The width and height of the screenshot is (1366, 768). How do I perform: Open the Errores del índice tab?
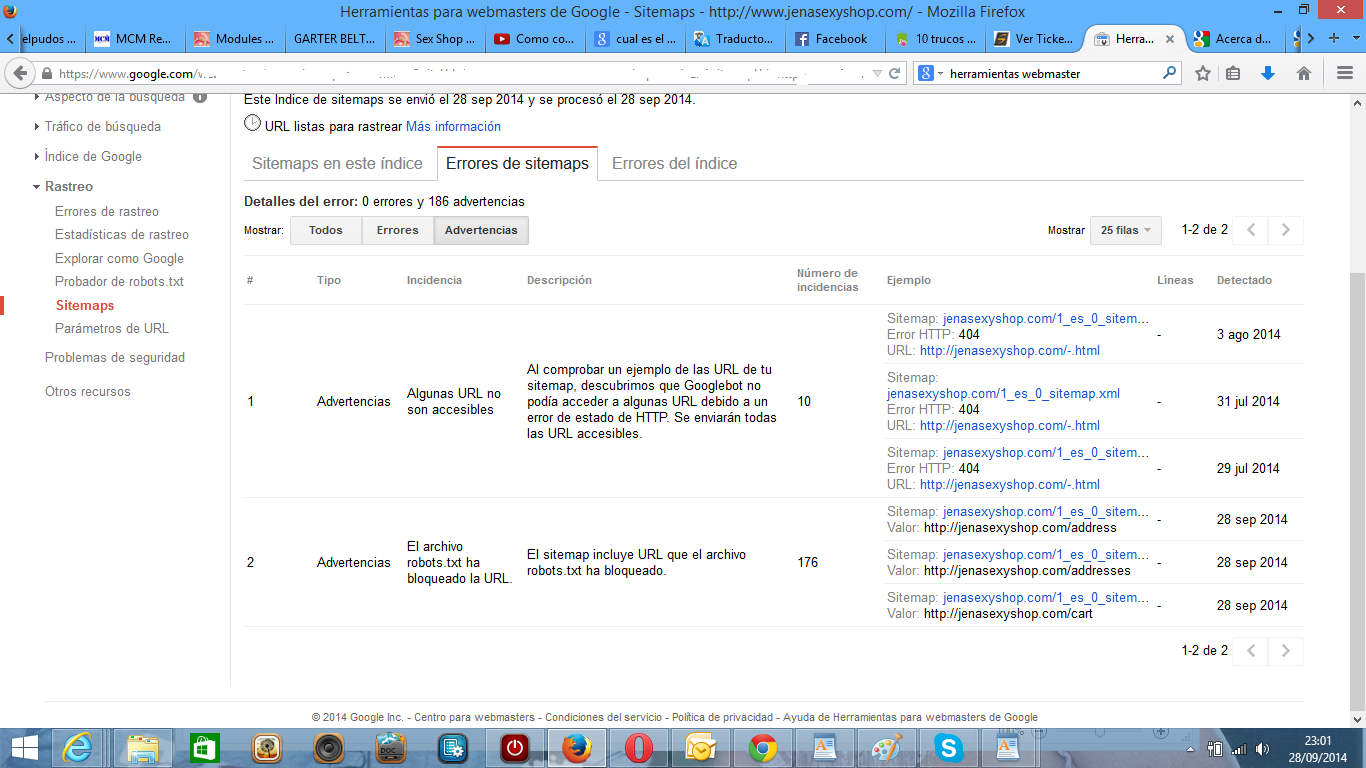pos(675,163)
